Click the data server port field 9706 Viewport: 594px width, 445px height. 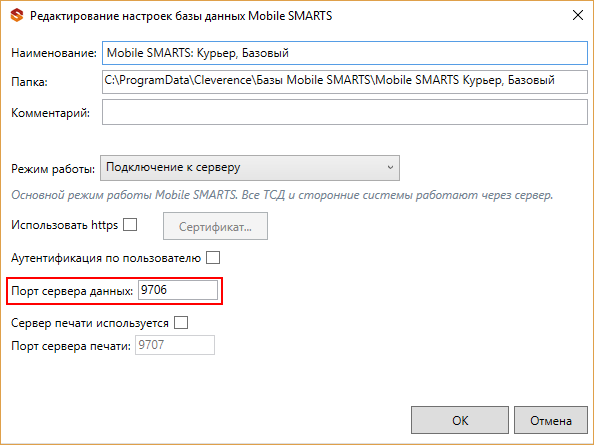178,290
